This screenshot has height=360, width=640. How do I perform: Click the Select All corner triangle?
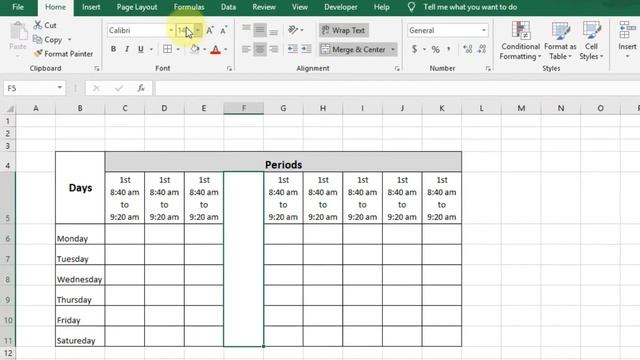pos(10,109)
